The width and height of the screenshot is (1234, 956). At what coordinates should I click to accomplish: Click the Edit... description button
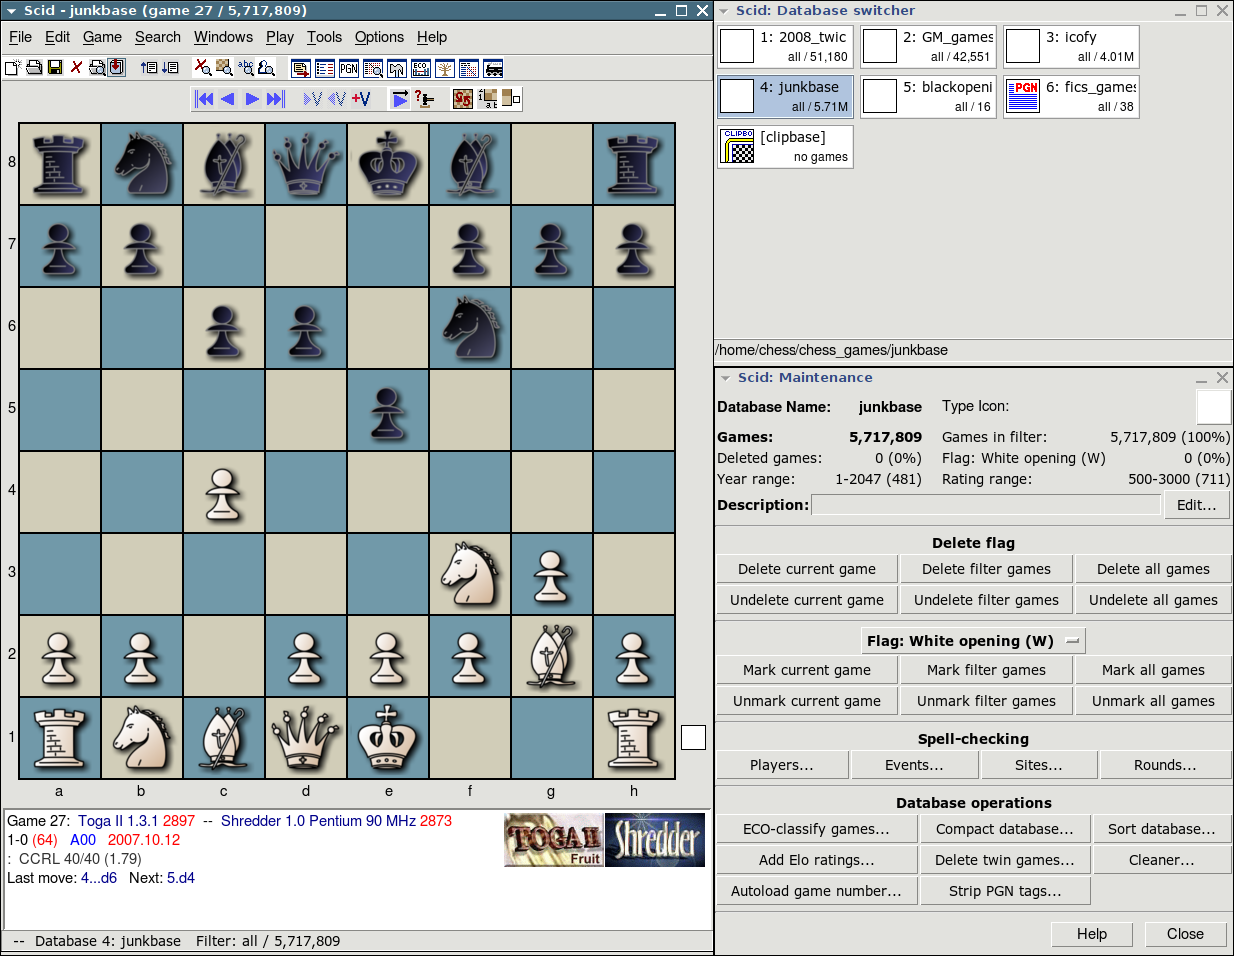(x=1196, y=505)
